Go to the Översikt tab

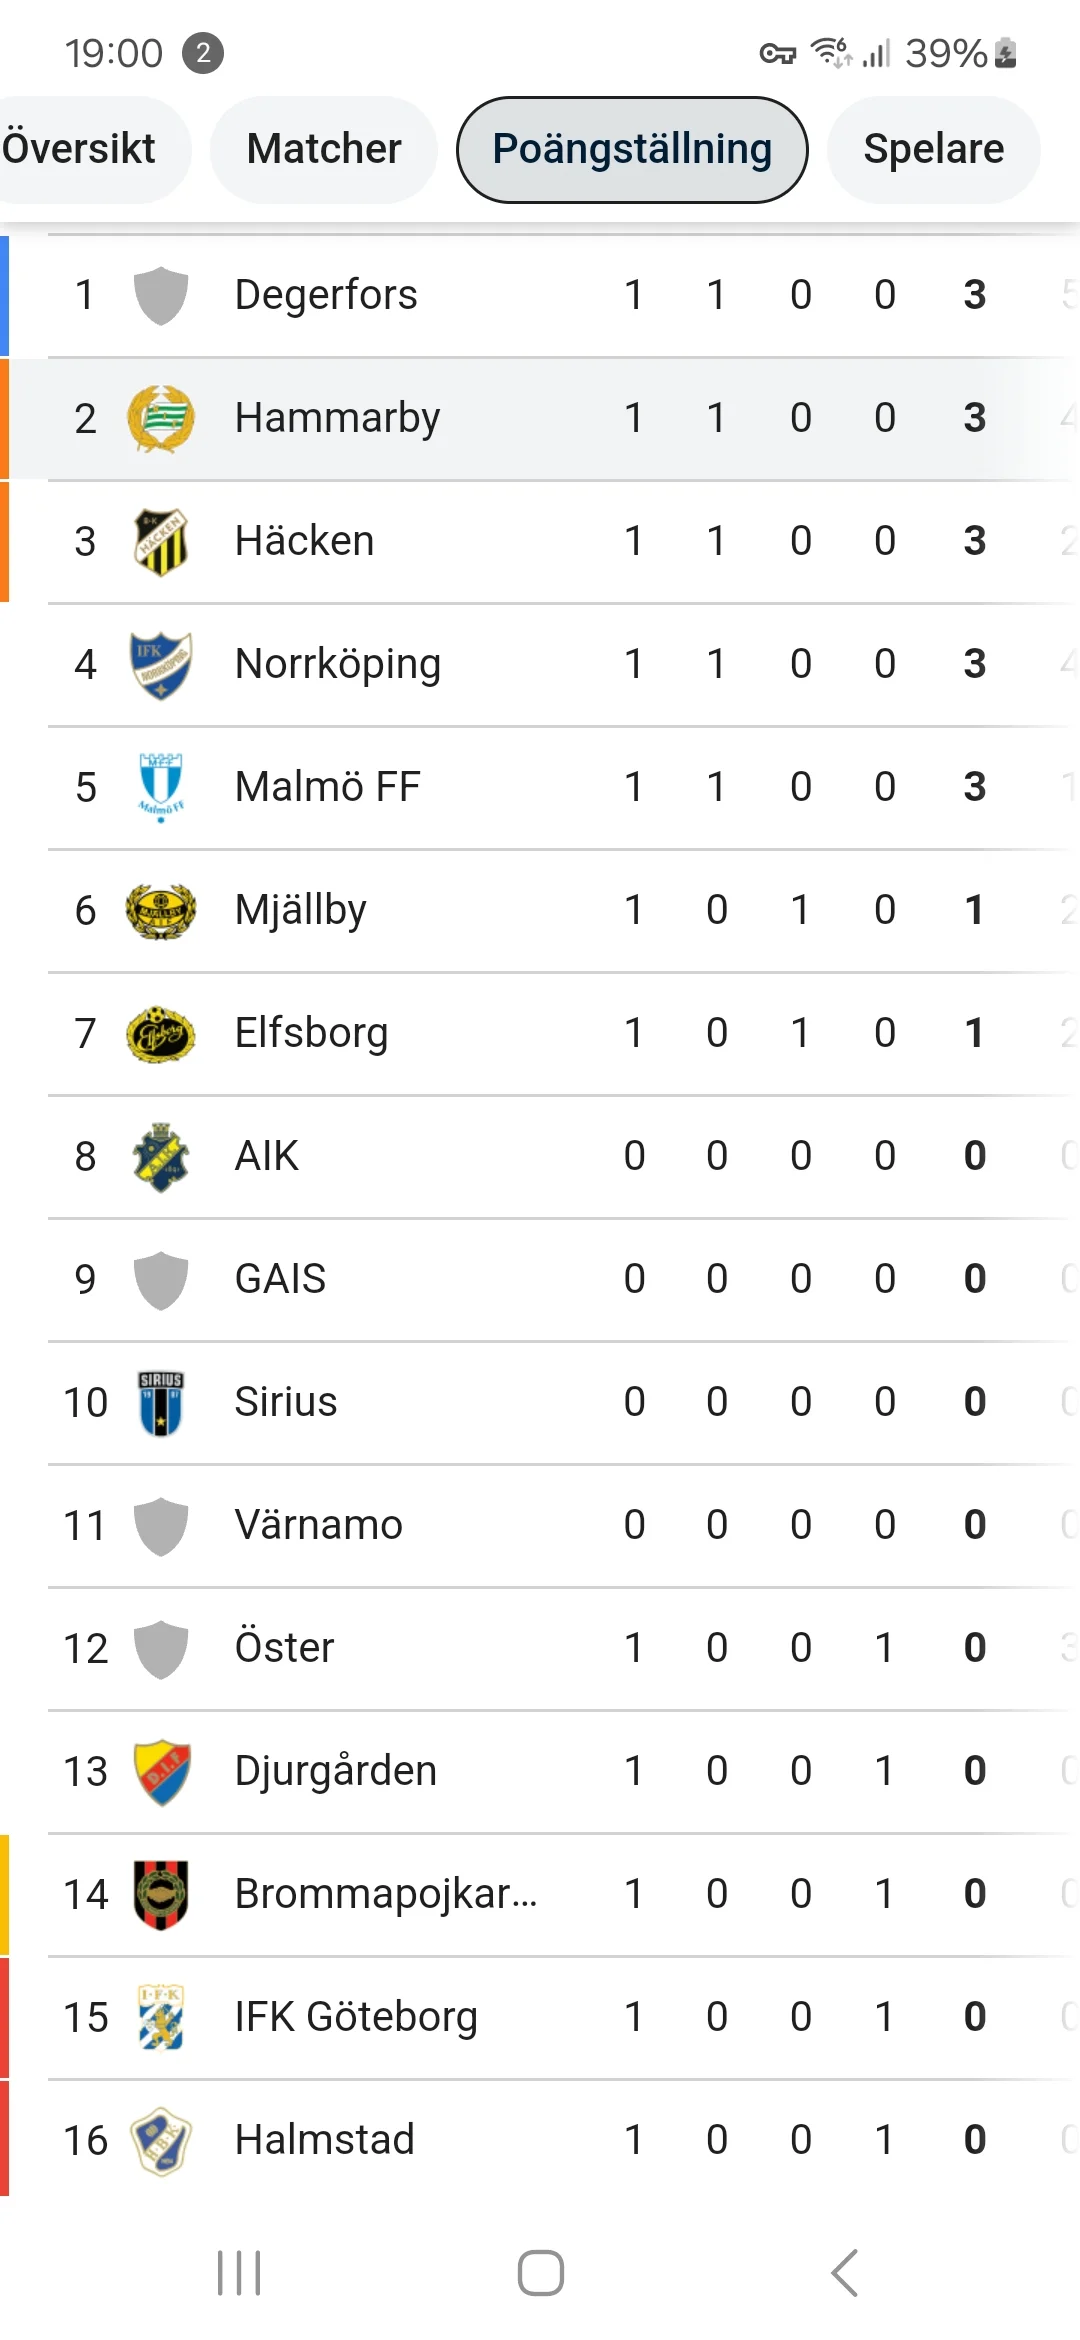tap(80, 150)
